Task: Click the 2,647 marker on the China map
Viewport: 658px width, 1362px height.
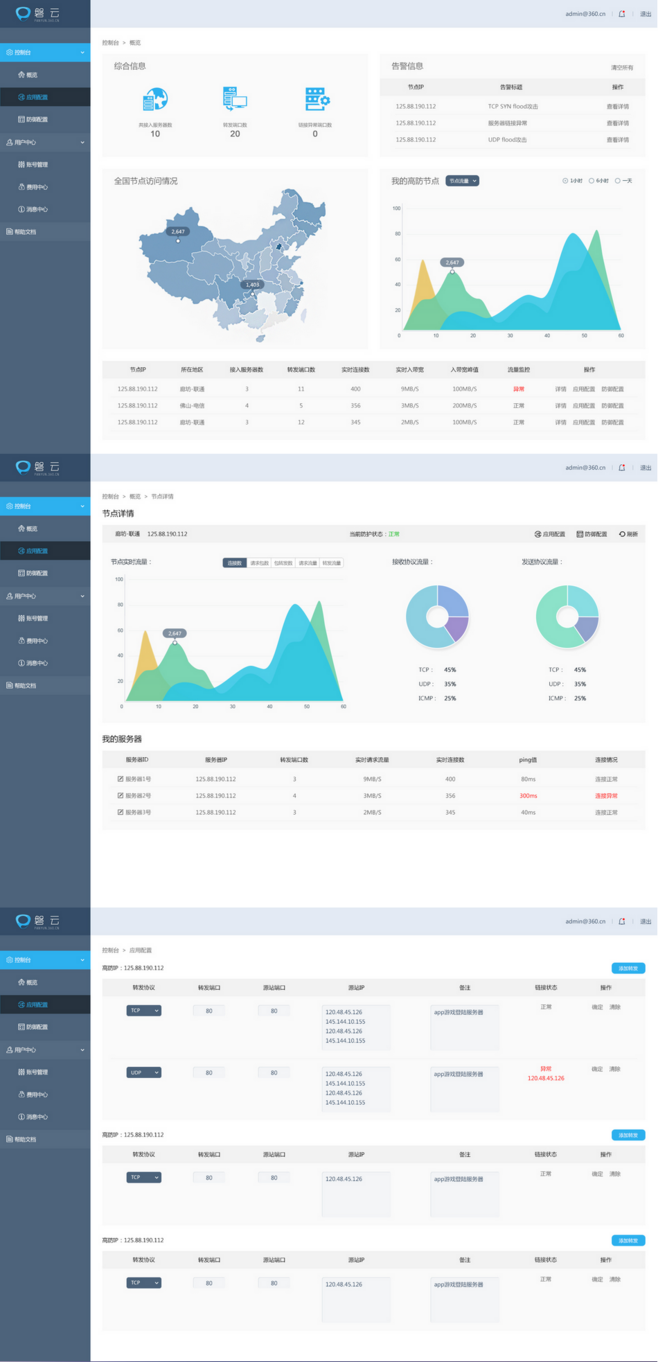Action: [178, 232]
